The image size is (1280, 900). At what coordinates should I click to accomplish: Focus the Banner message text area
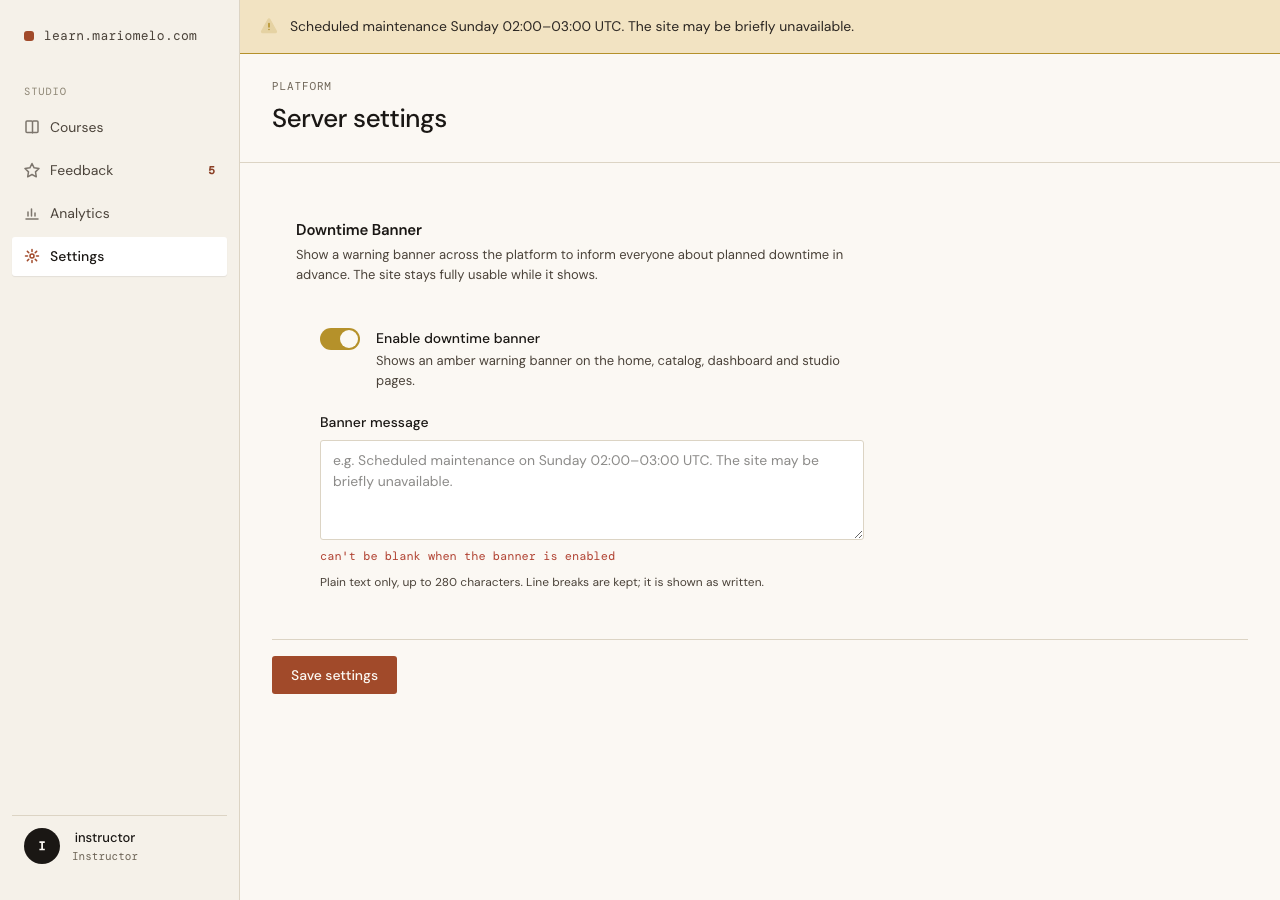pyautogui.click(x=592, y=490)
